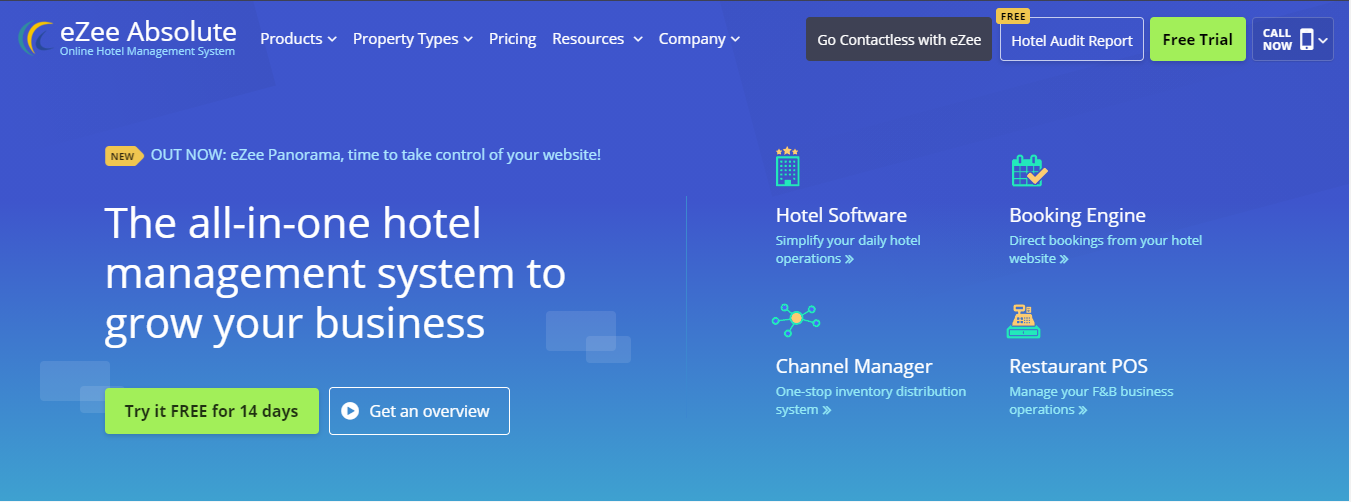This screenshot has height=502, width=1351.
Task: Click Go Contactless with eZee button
Action: tap(899, 40)
